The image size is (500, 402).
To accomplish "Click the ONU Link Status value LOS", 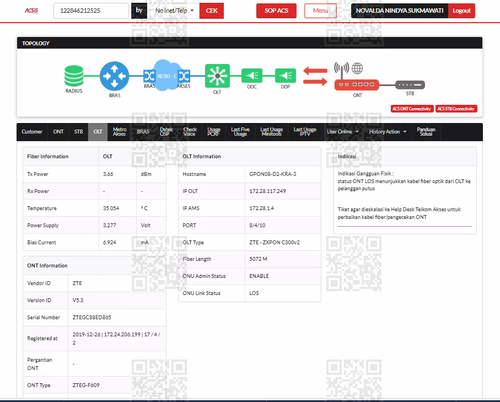I will tap(254, 293).
